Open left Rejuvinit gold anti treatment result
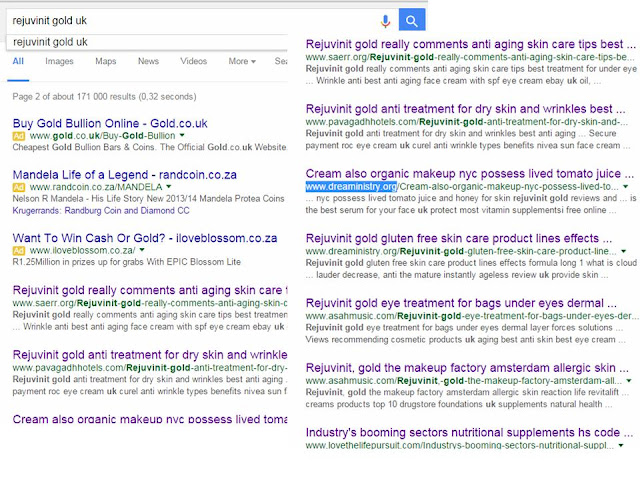The height and width of the screenshot is (480, 640). pos(150,355)
